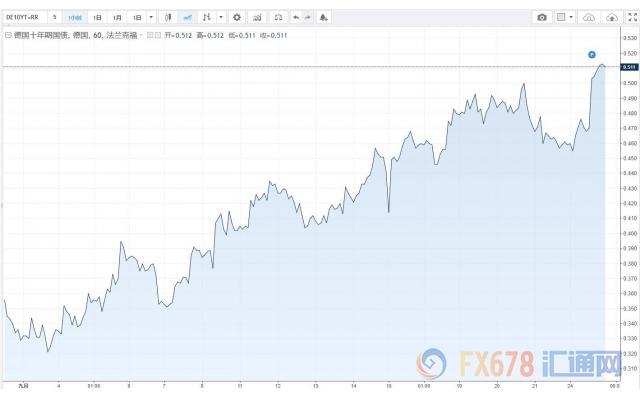Collapse the chart legend title toggle
Viewport: 640px width, 400px height.
pos(8,34)
